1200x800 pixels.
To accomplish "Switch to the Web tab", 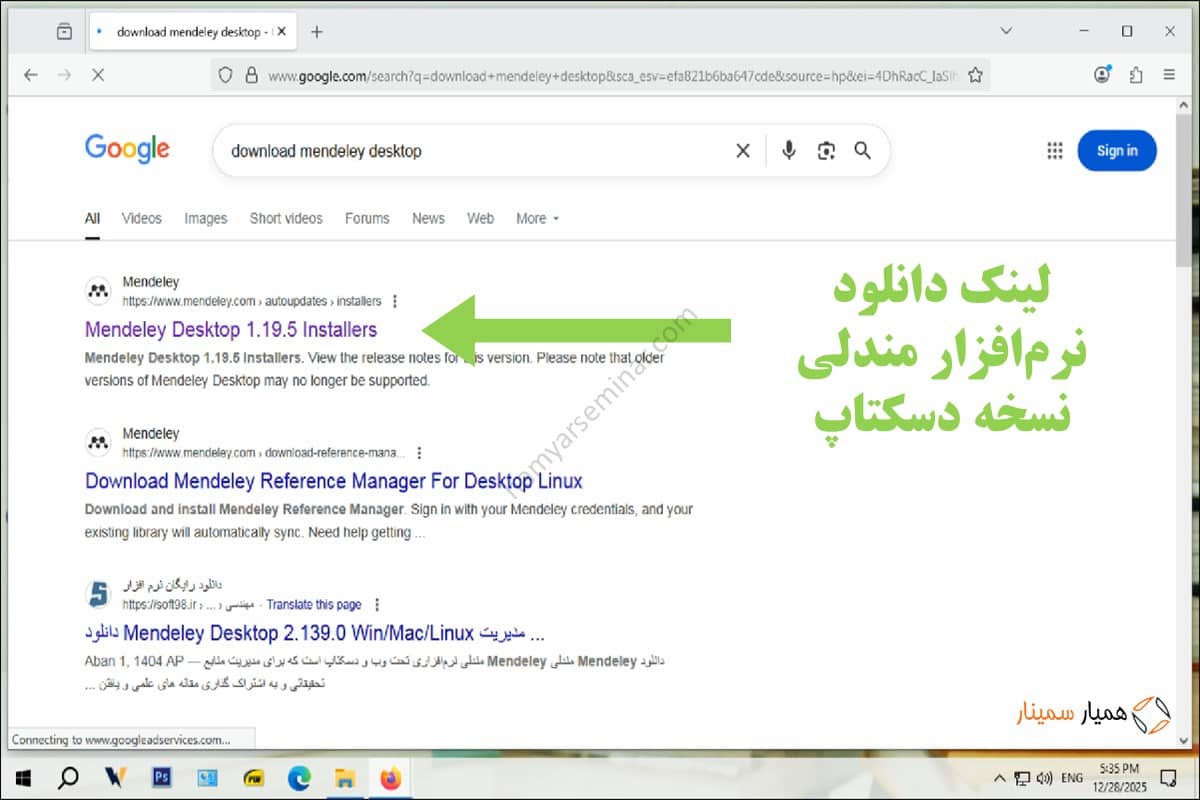I will (x=481, y=218).
